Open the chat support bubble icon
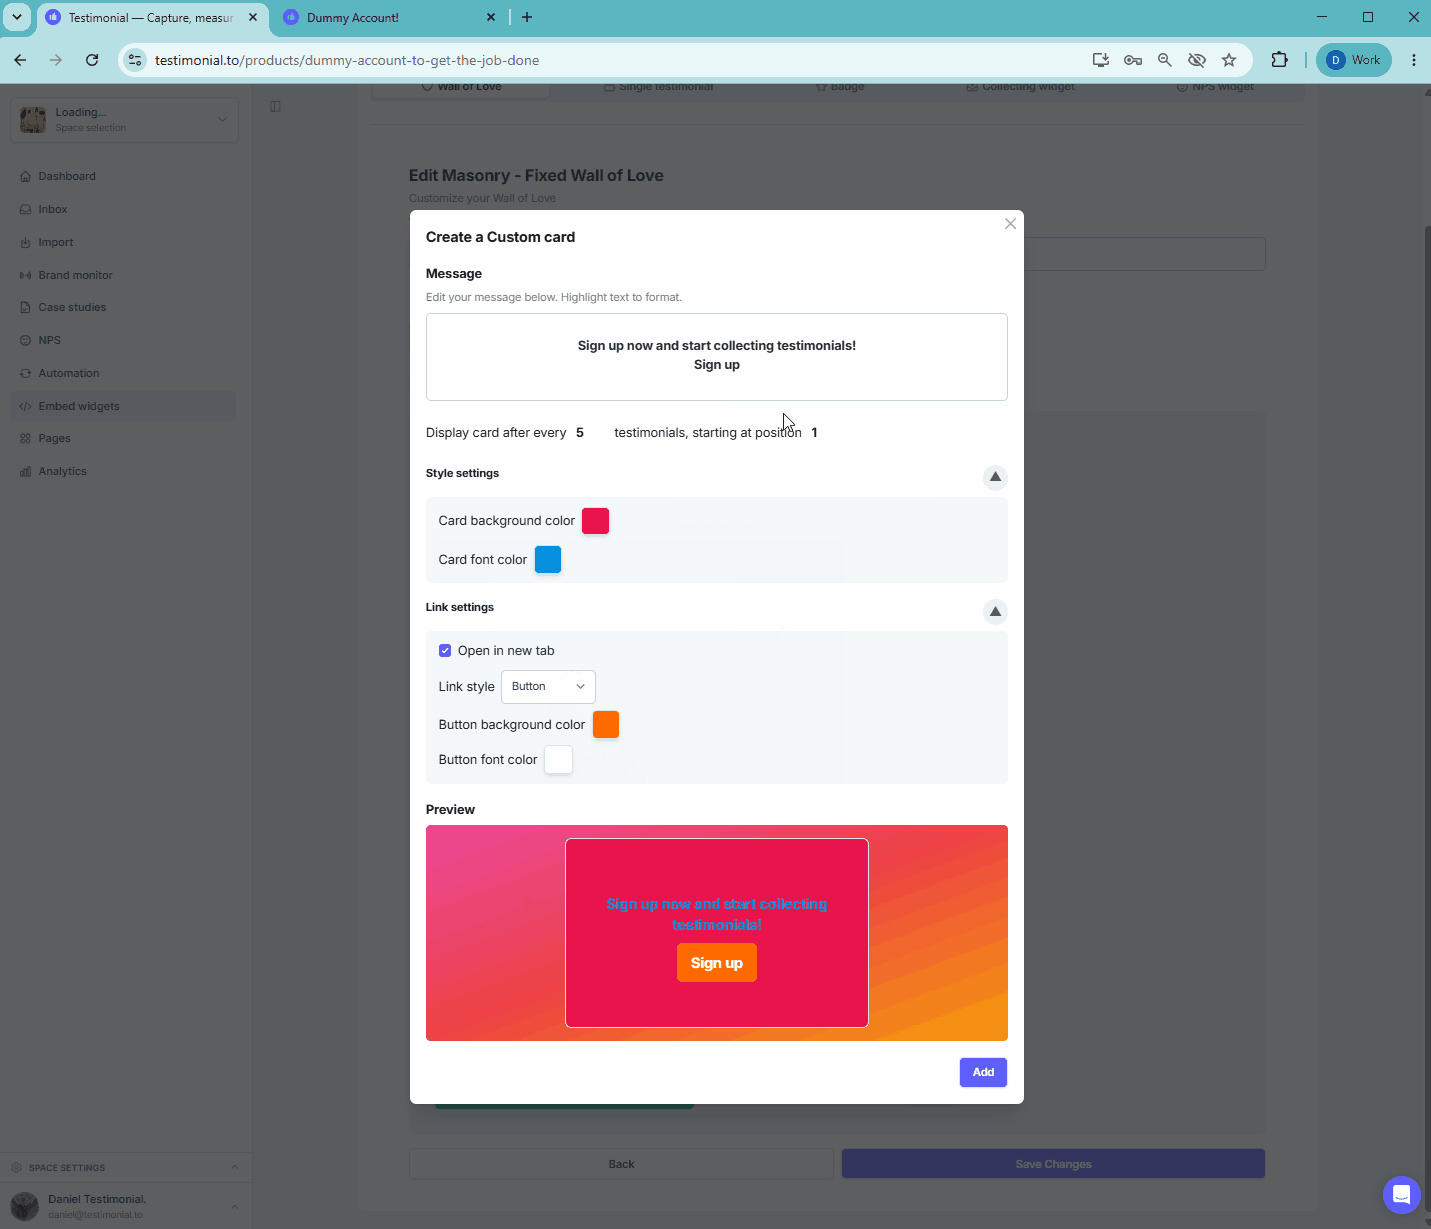1431x1229 pixels. [x=1401, y=1194]
